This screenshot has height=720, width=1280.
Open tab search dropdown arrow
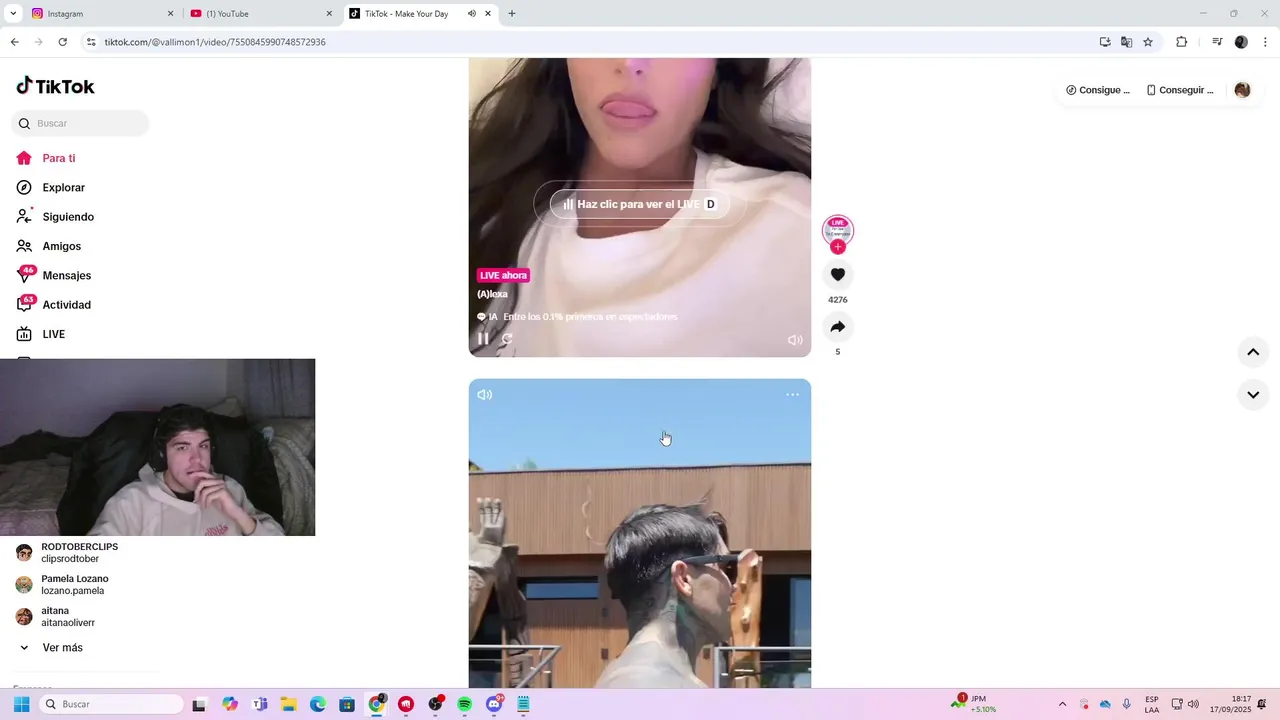tap(13, 14)
